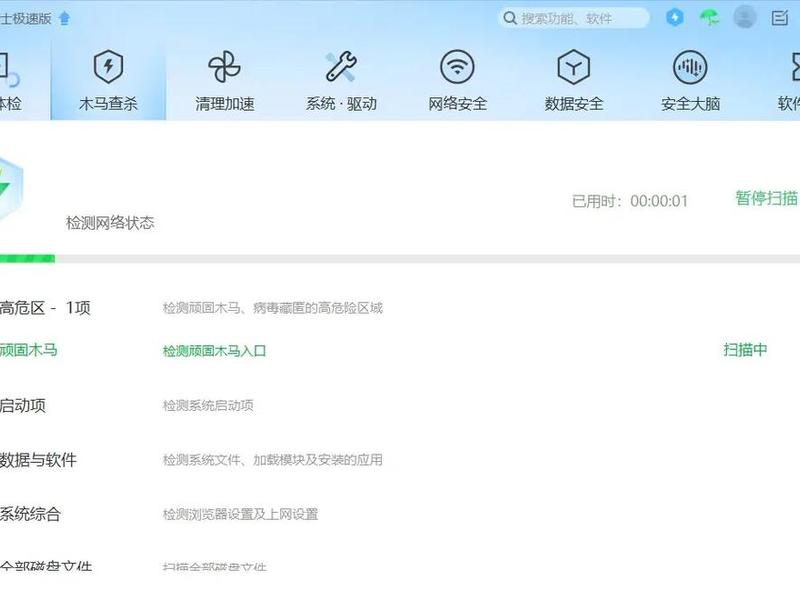This screenshot has height=600, width=800.
Task: Open the blue hexagon lightning icon
Action: [x=674, y=18]
